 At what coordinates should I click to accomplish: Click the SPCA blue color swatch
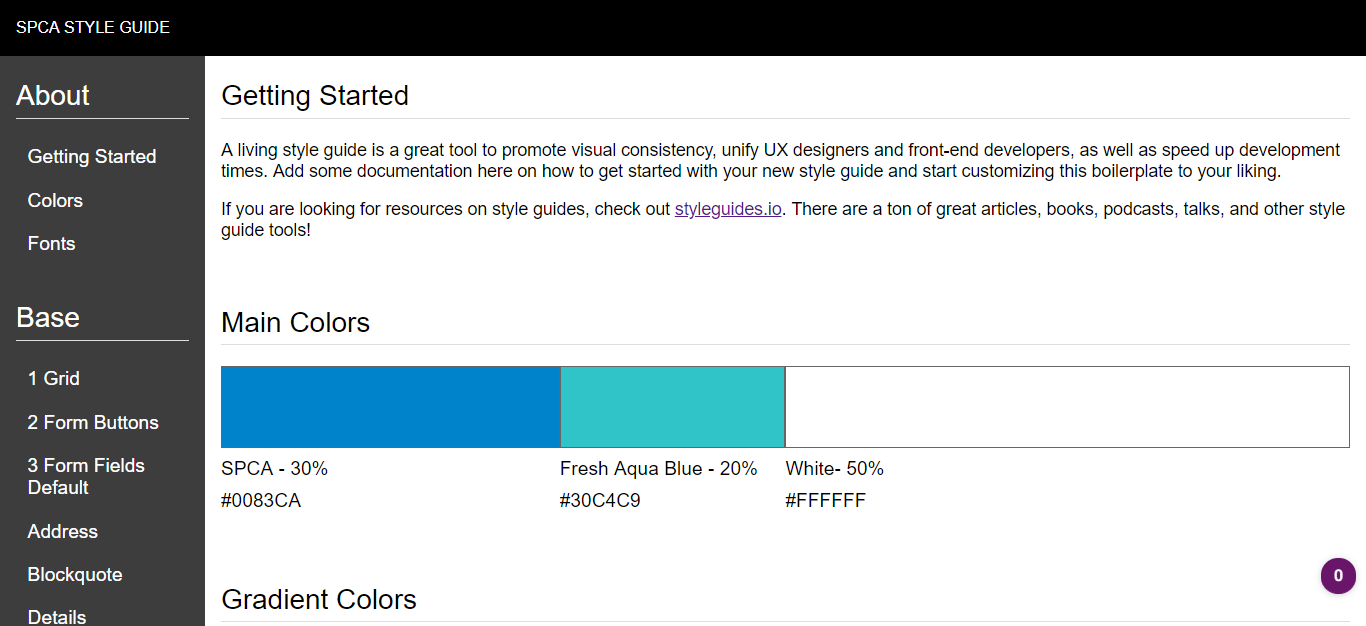[x=390, y=407]
